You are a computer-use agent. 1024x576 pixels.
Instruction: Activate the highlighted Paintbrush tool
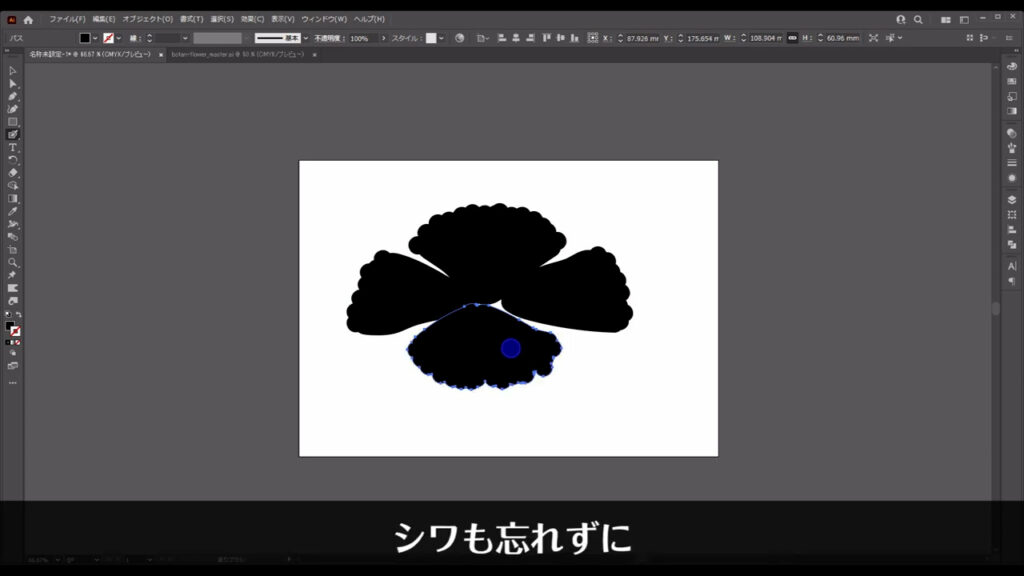click(x=12, y=135)
